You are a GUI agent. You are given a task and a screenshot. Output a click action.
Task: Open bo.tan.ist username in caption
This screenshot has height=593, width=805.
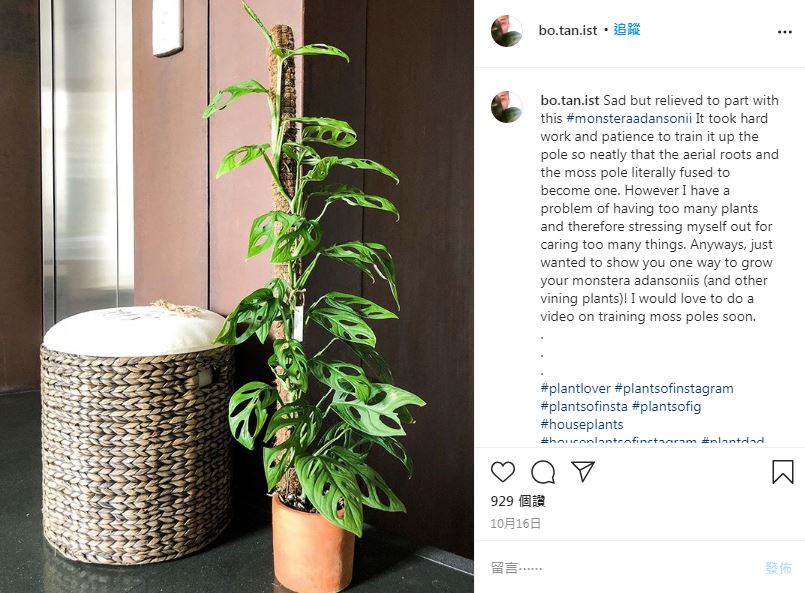click(570, 100)
